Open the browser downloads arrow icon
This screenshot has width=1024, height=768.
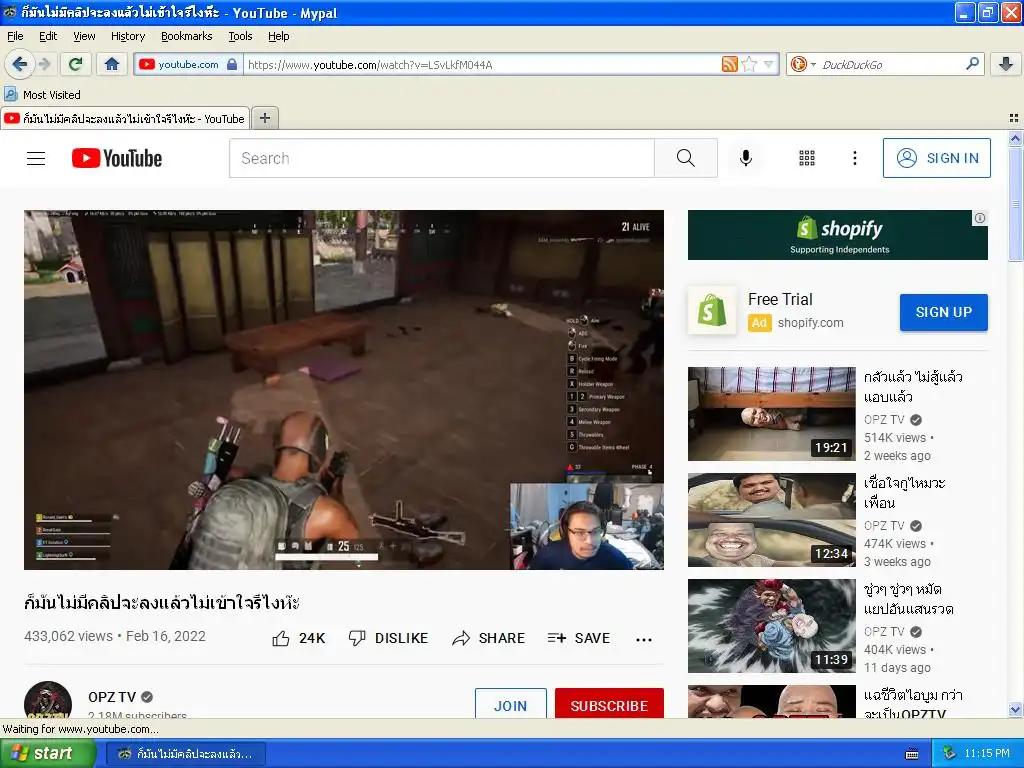pyautogui.click(x=1006, y=64)
